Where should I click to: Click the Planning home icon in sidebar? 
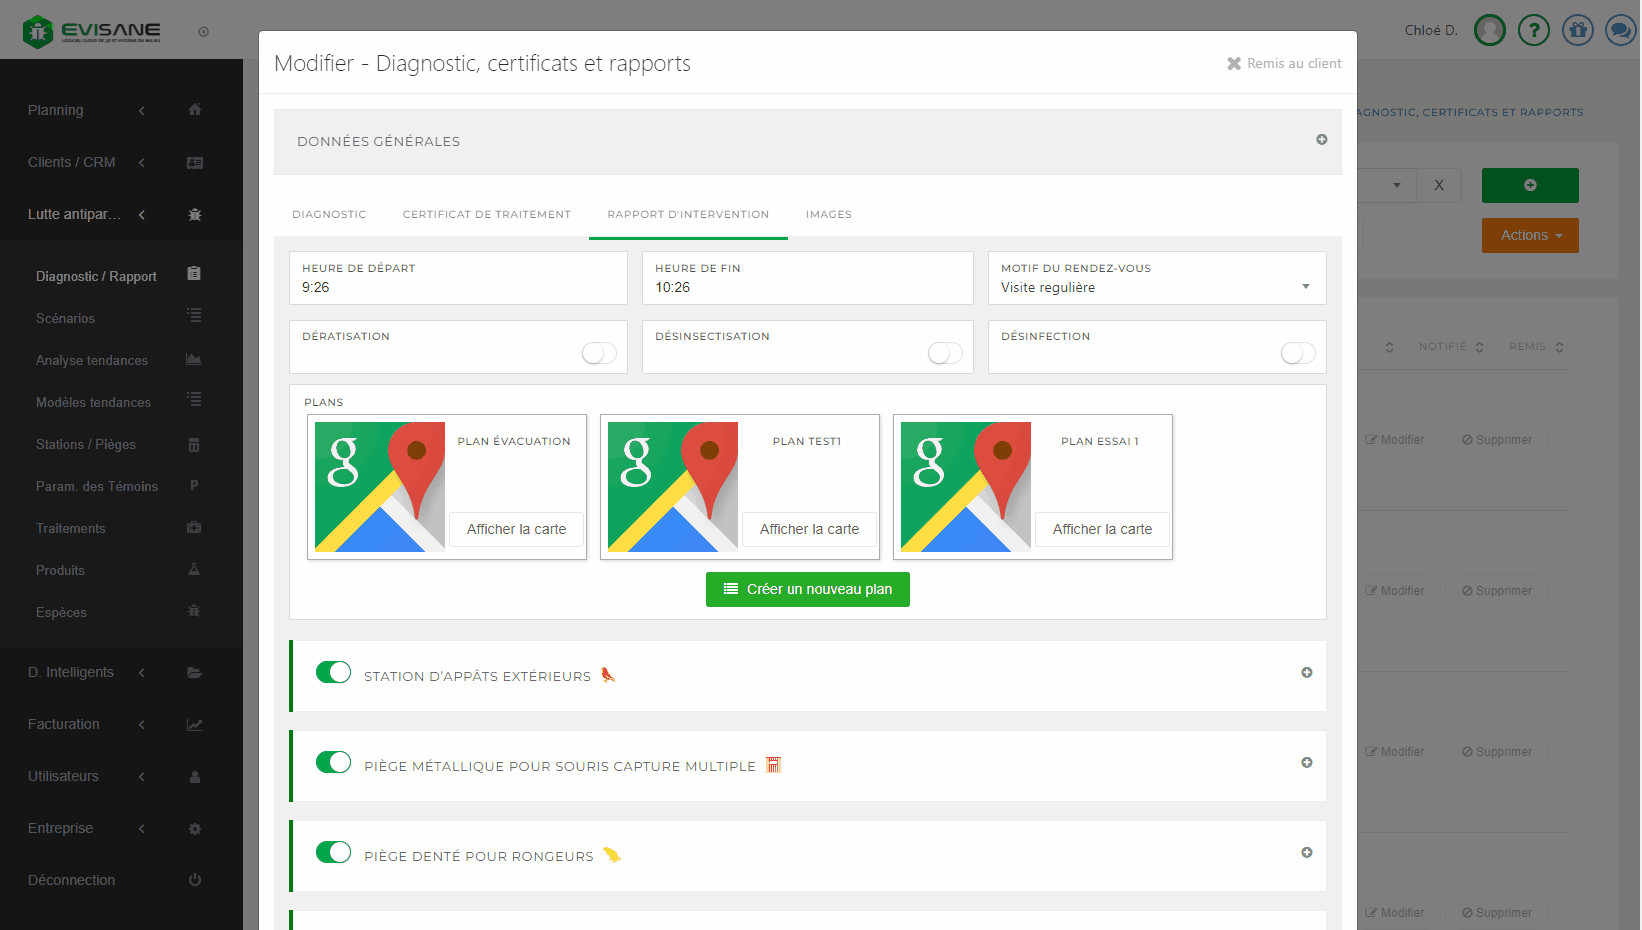(195, 110)
